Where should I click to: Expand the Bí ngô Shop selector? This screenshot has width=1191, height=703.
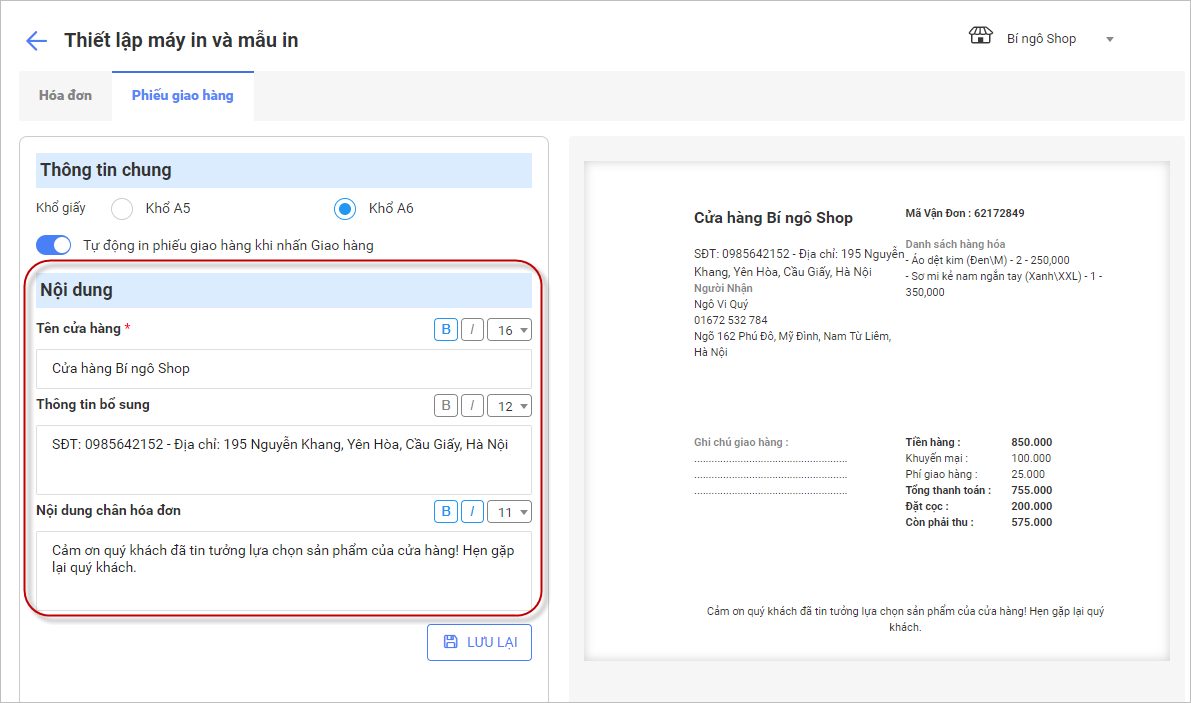click(1110, 39)
